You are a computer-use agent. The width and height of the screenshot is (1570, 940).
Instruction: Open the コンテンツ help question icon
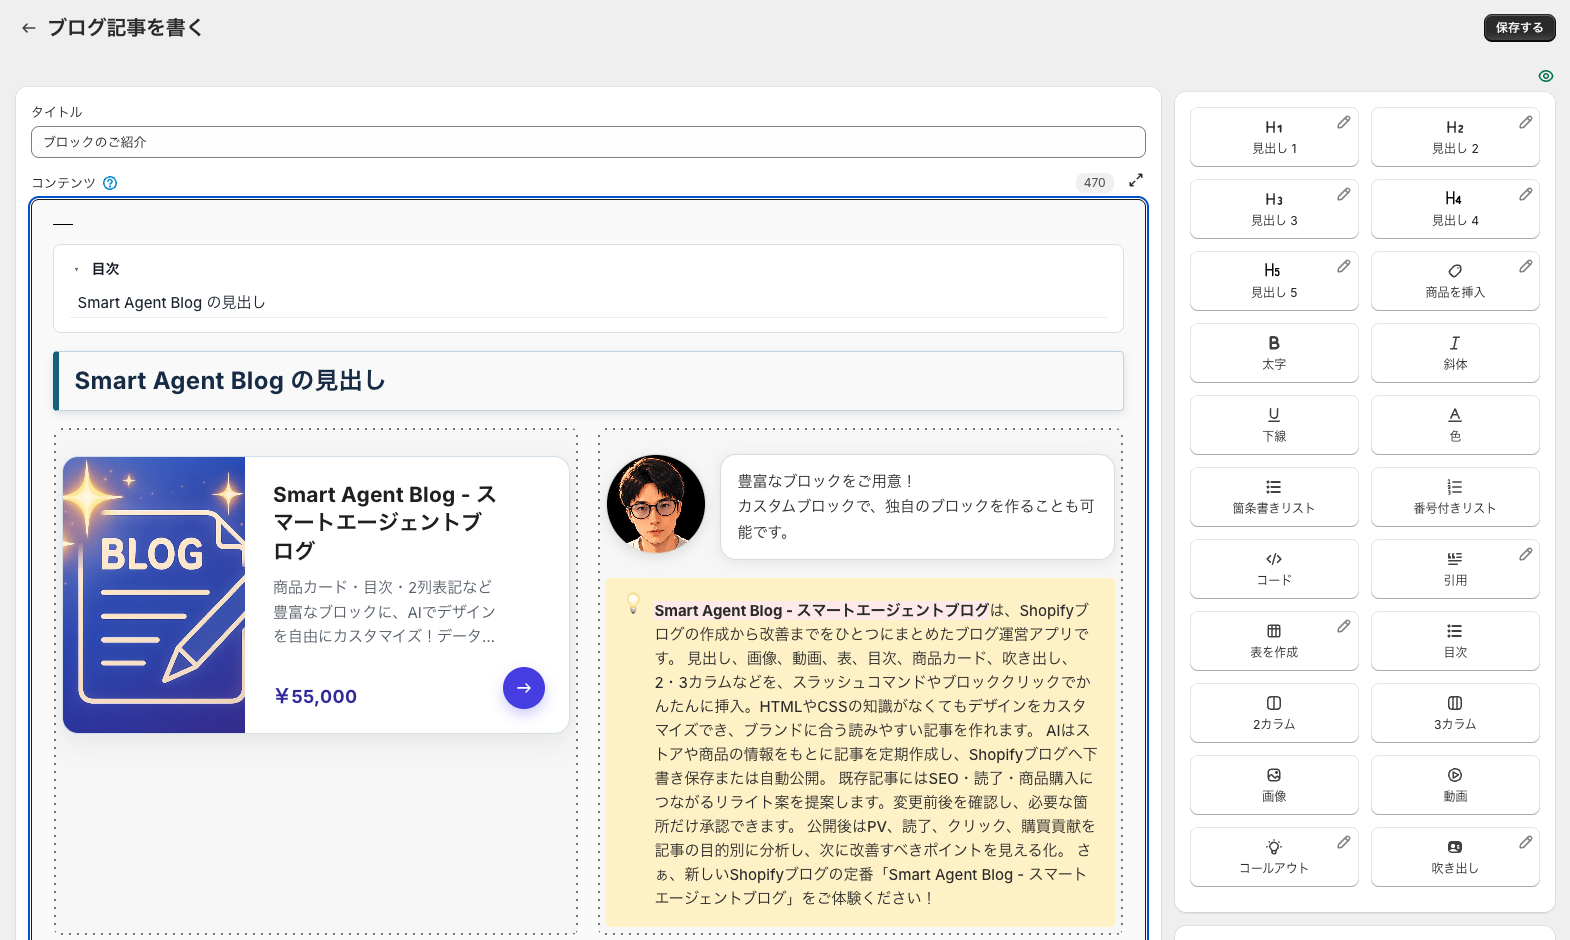[110, 183]
